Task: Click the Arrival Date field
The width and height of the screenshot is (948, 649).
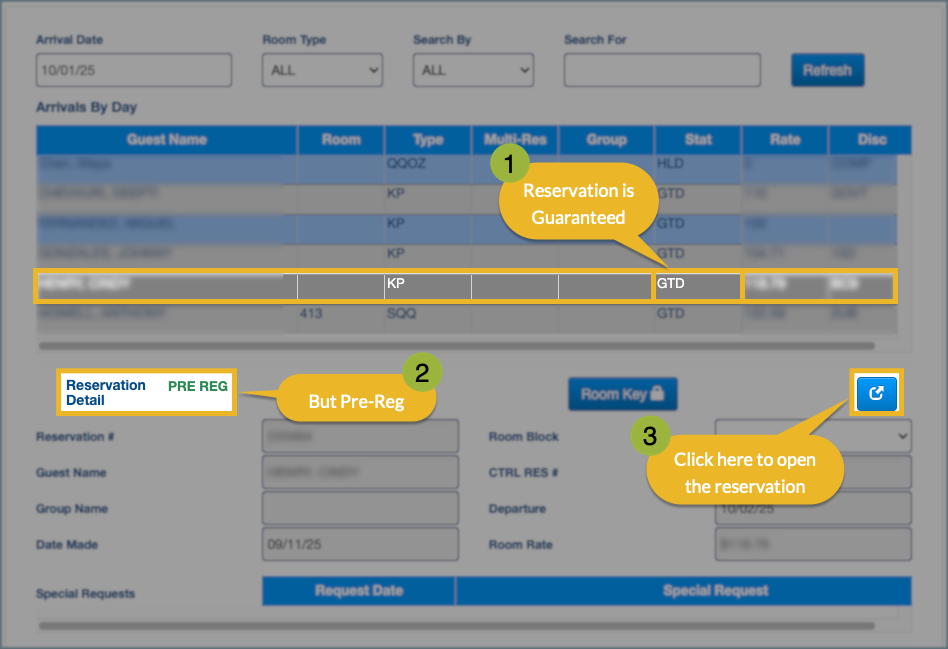Action: coord(134,70)
